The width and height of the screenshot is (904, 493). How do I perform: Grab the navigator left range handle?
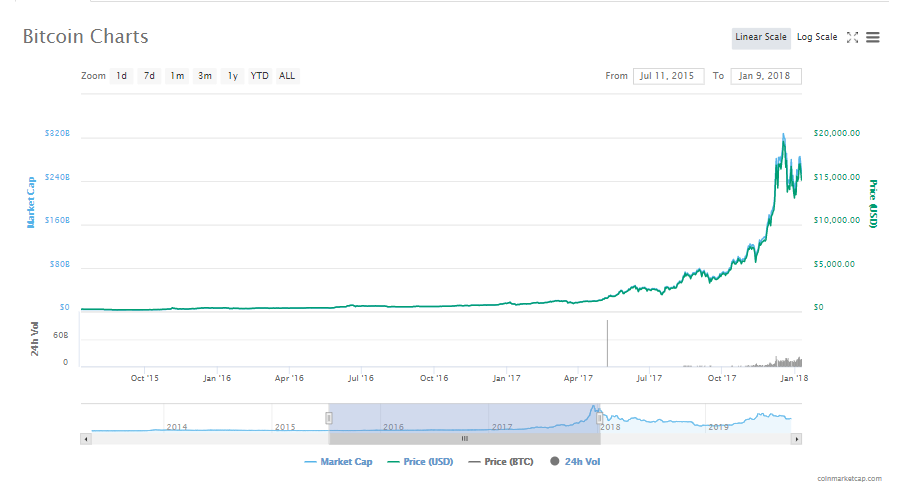coord(329,418)
